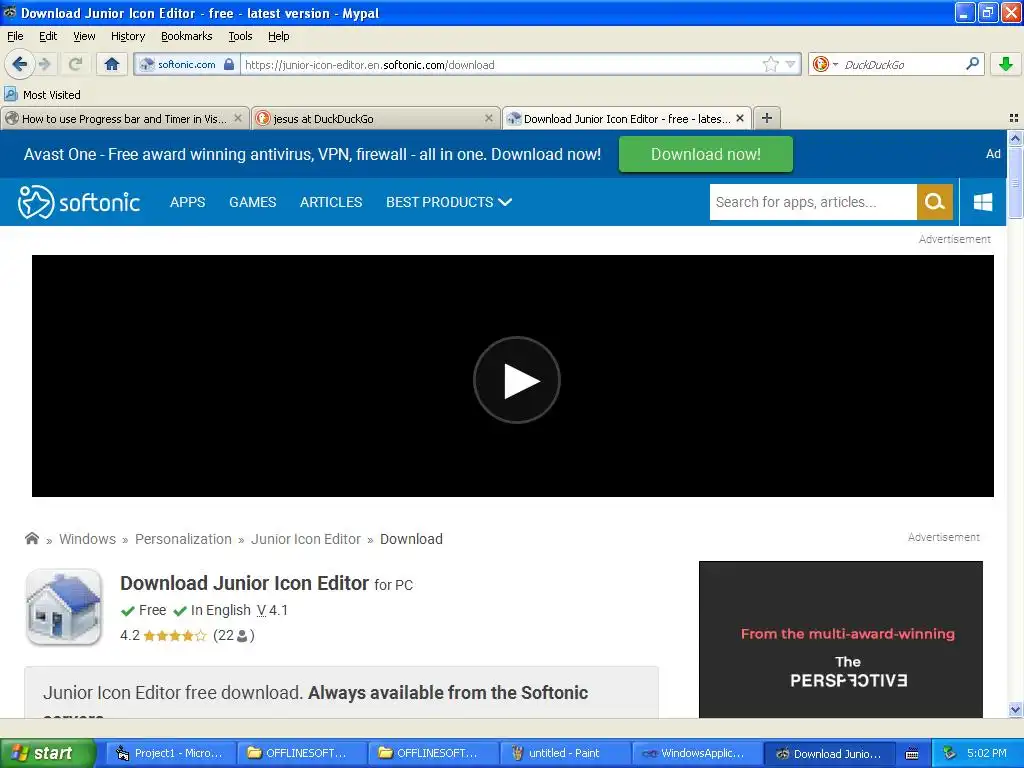Open the Personalization breadcrumb link
1024x768 pixels.
click(x=183, y=539)
